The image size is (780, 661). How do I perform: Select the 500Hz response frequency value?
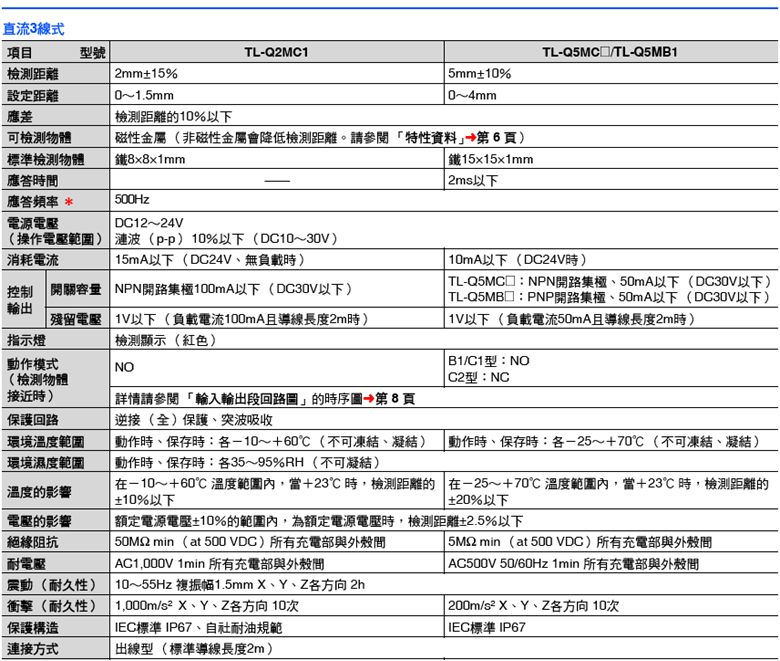[132, 202]
